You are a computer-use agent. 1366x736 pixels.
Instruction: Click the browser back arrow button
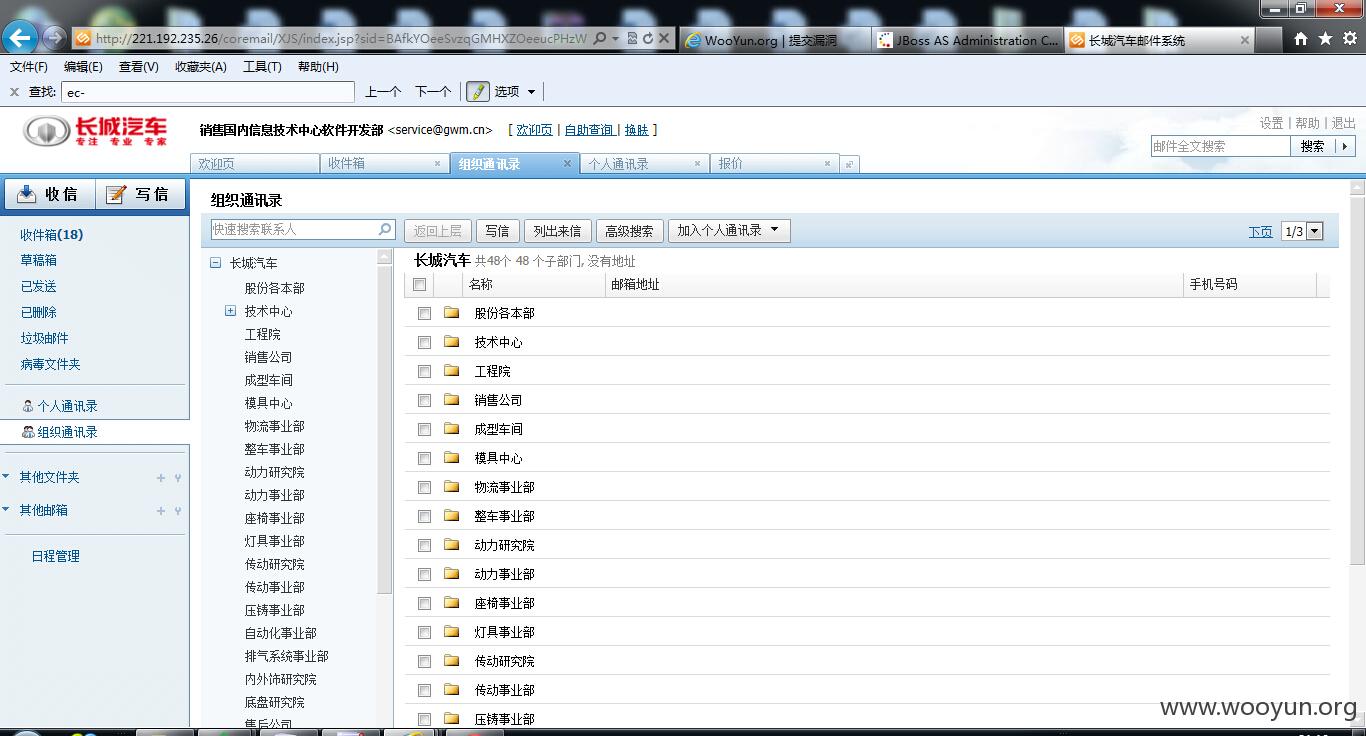click(20, 38)
